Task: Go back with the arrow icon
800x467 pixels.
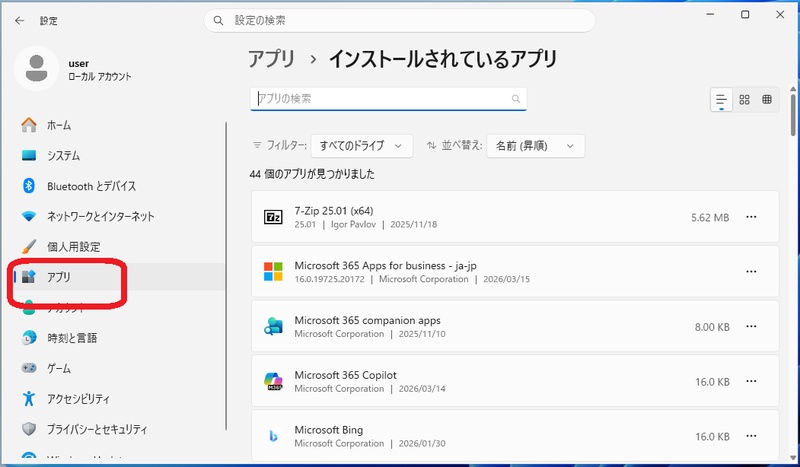Action: (19, 20)
